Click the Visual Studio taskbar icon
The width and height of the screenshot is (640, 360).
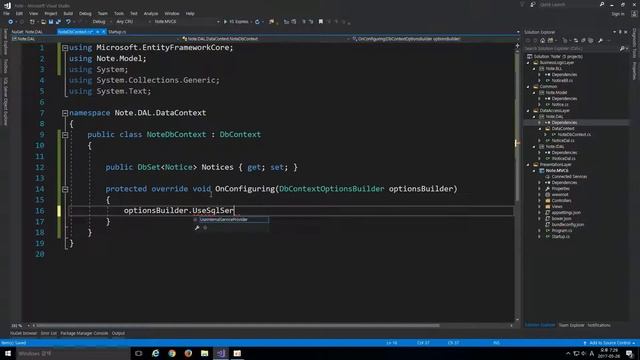click(221, 353)
